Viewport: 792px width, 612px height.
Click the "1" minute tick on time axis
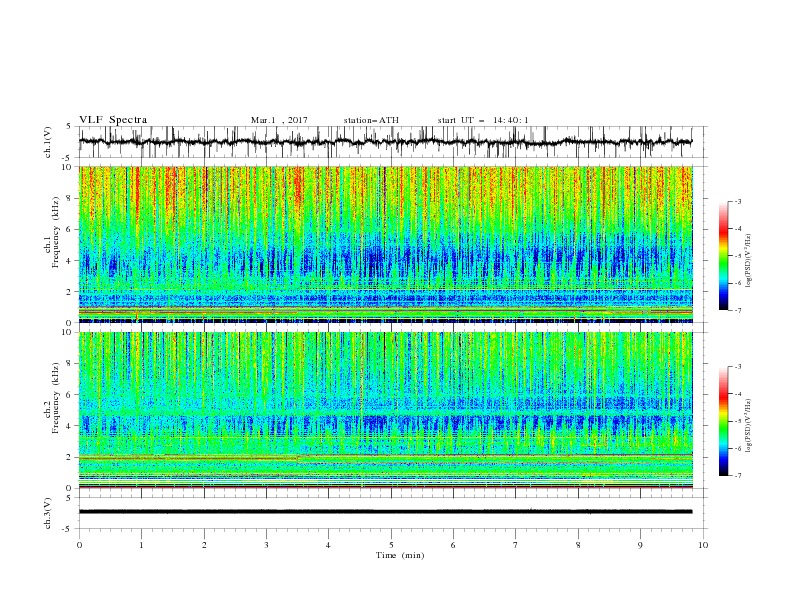pos(141,545)
